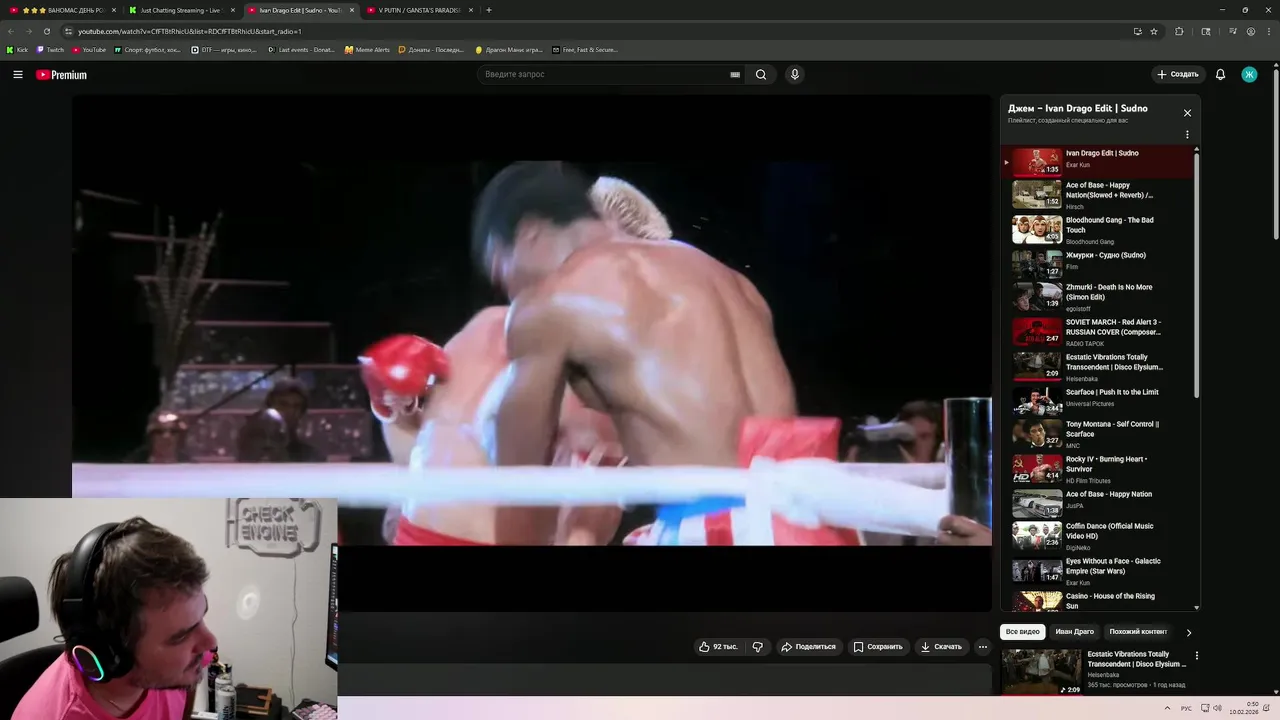
Task: Go back in the browser
Action: coord(11,31)
